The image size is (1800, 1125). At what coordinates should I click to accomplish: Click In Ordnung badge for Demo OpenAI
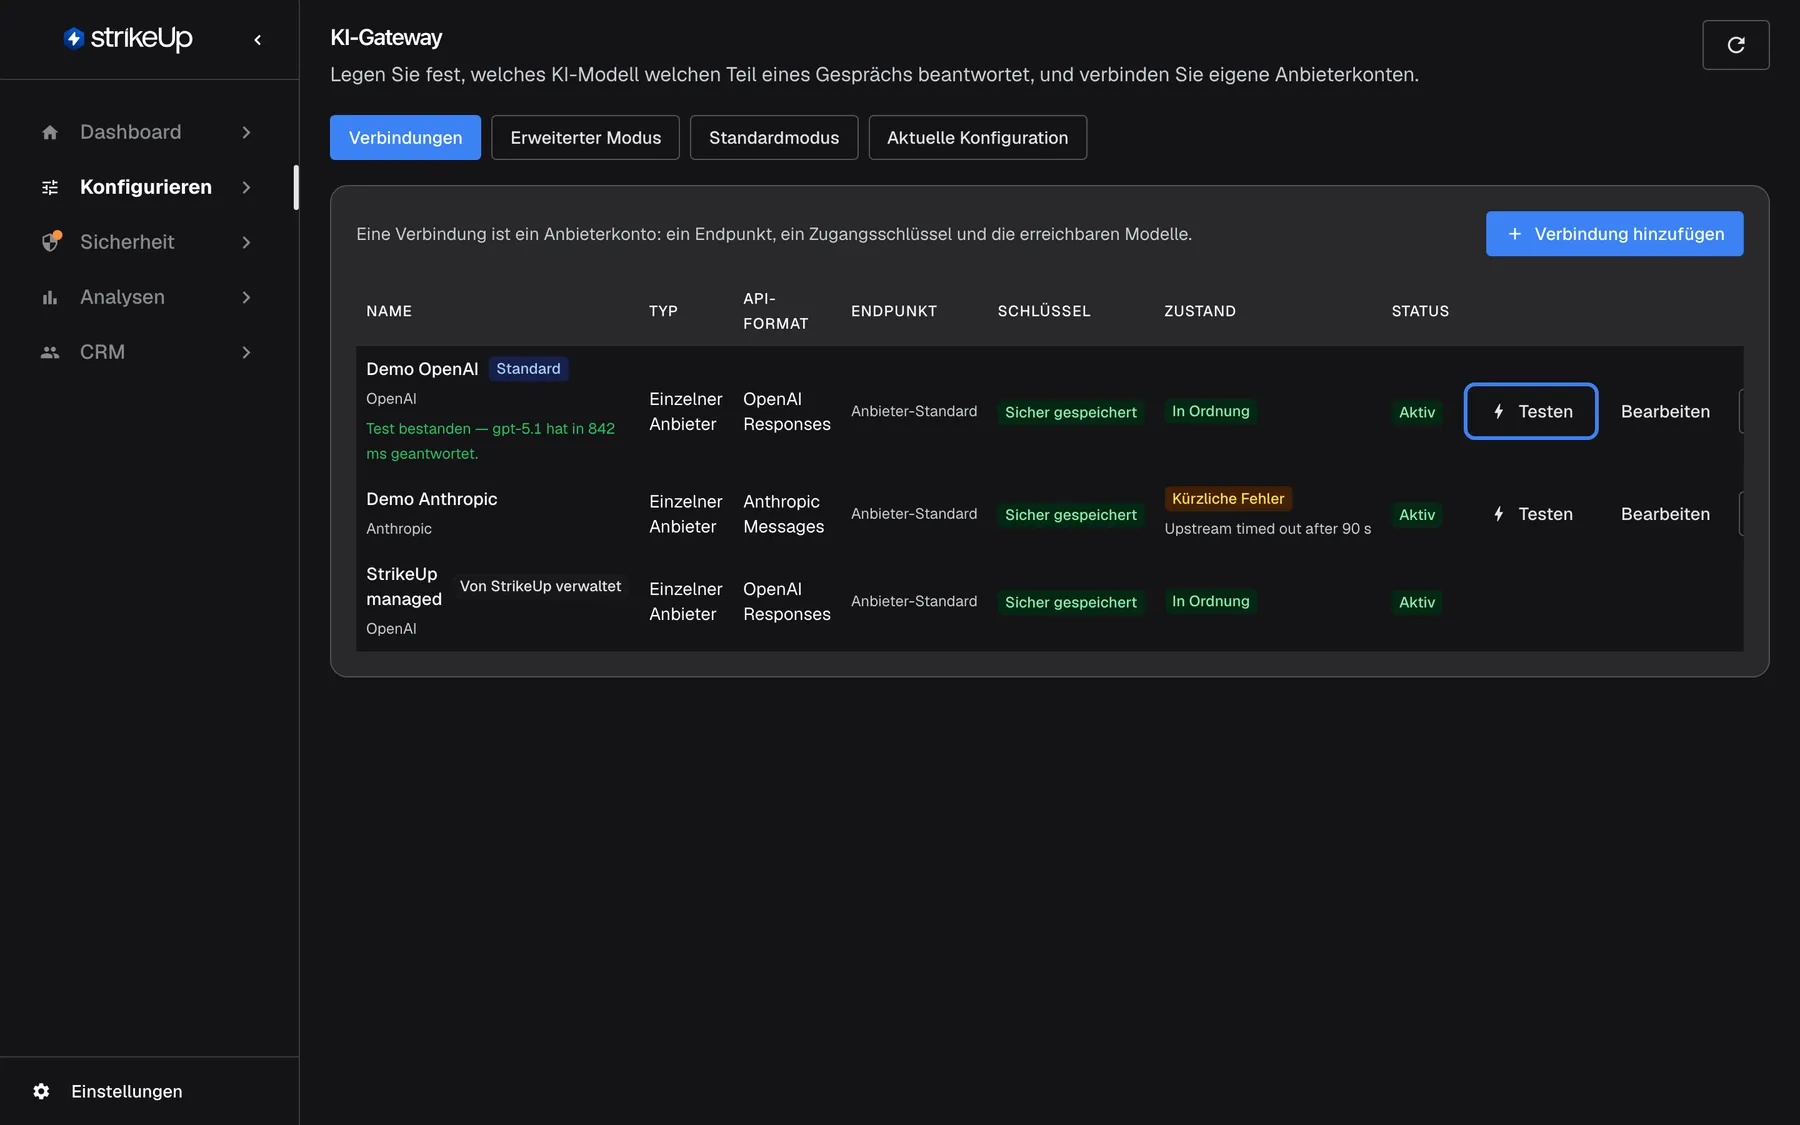(1210, 411)
